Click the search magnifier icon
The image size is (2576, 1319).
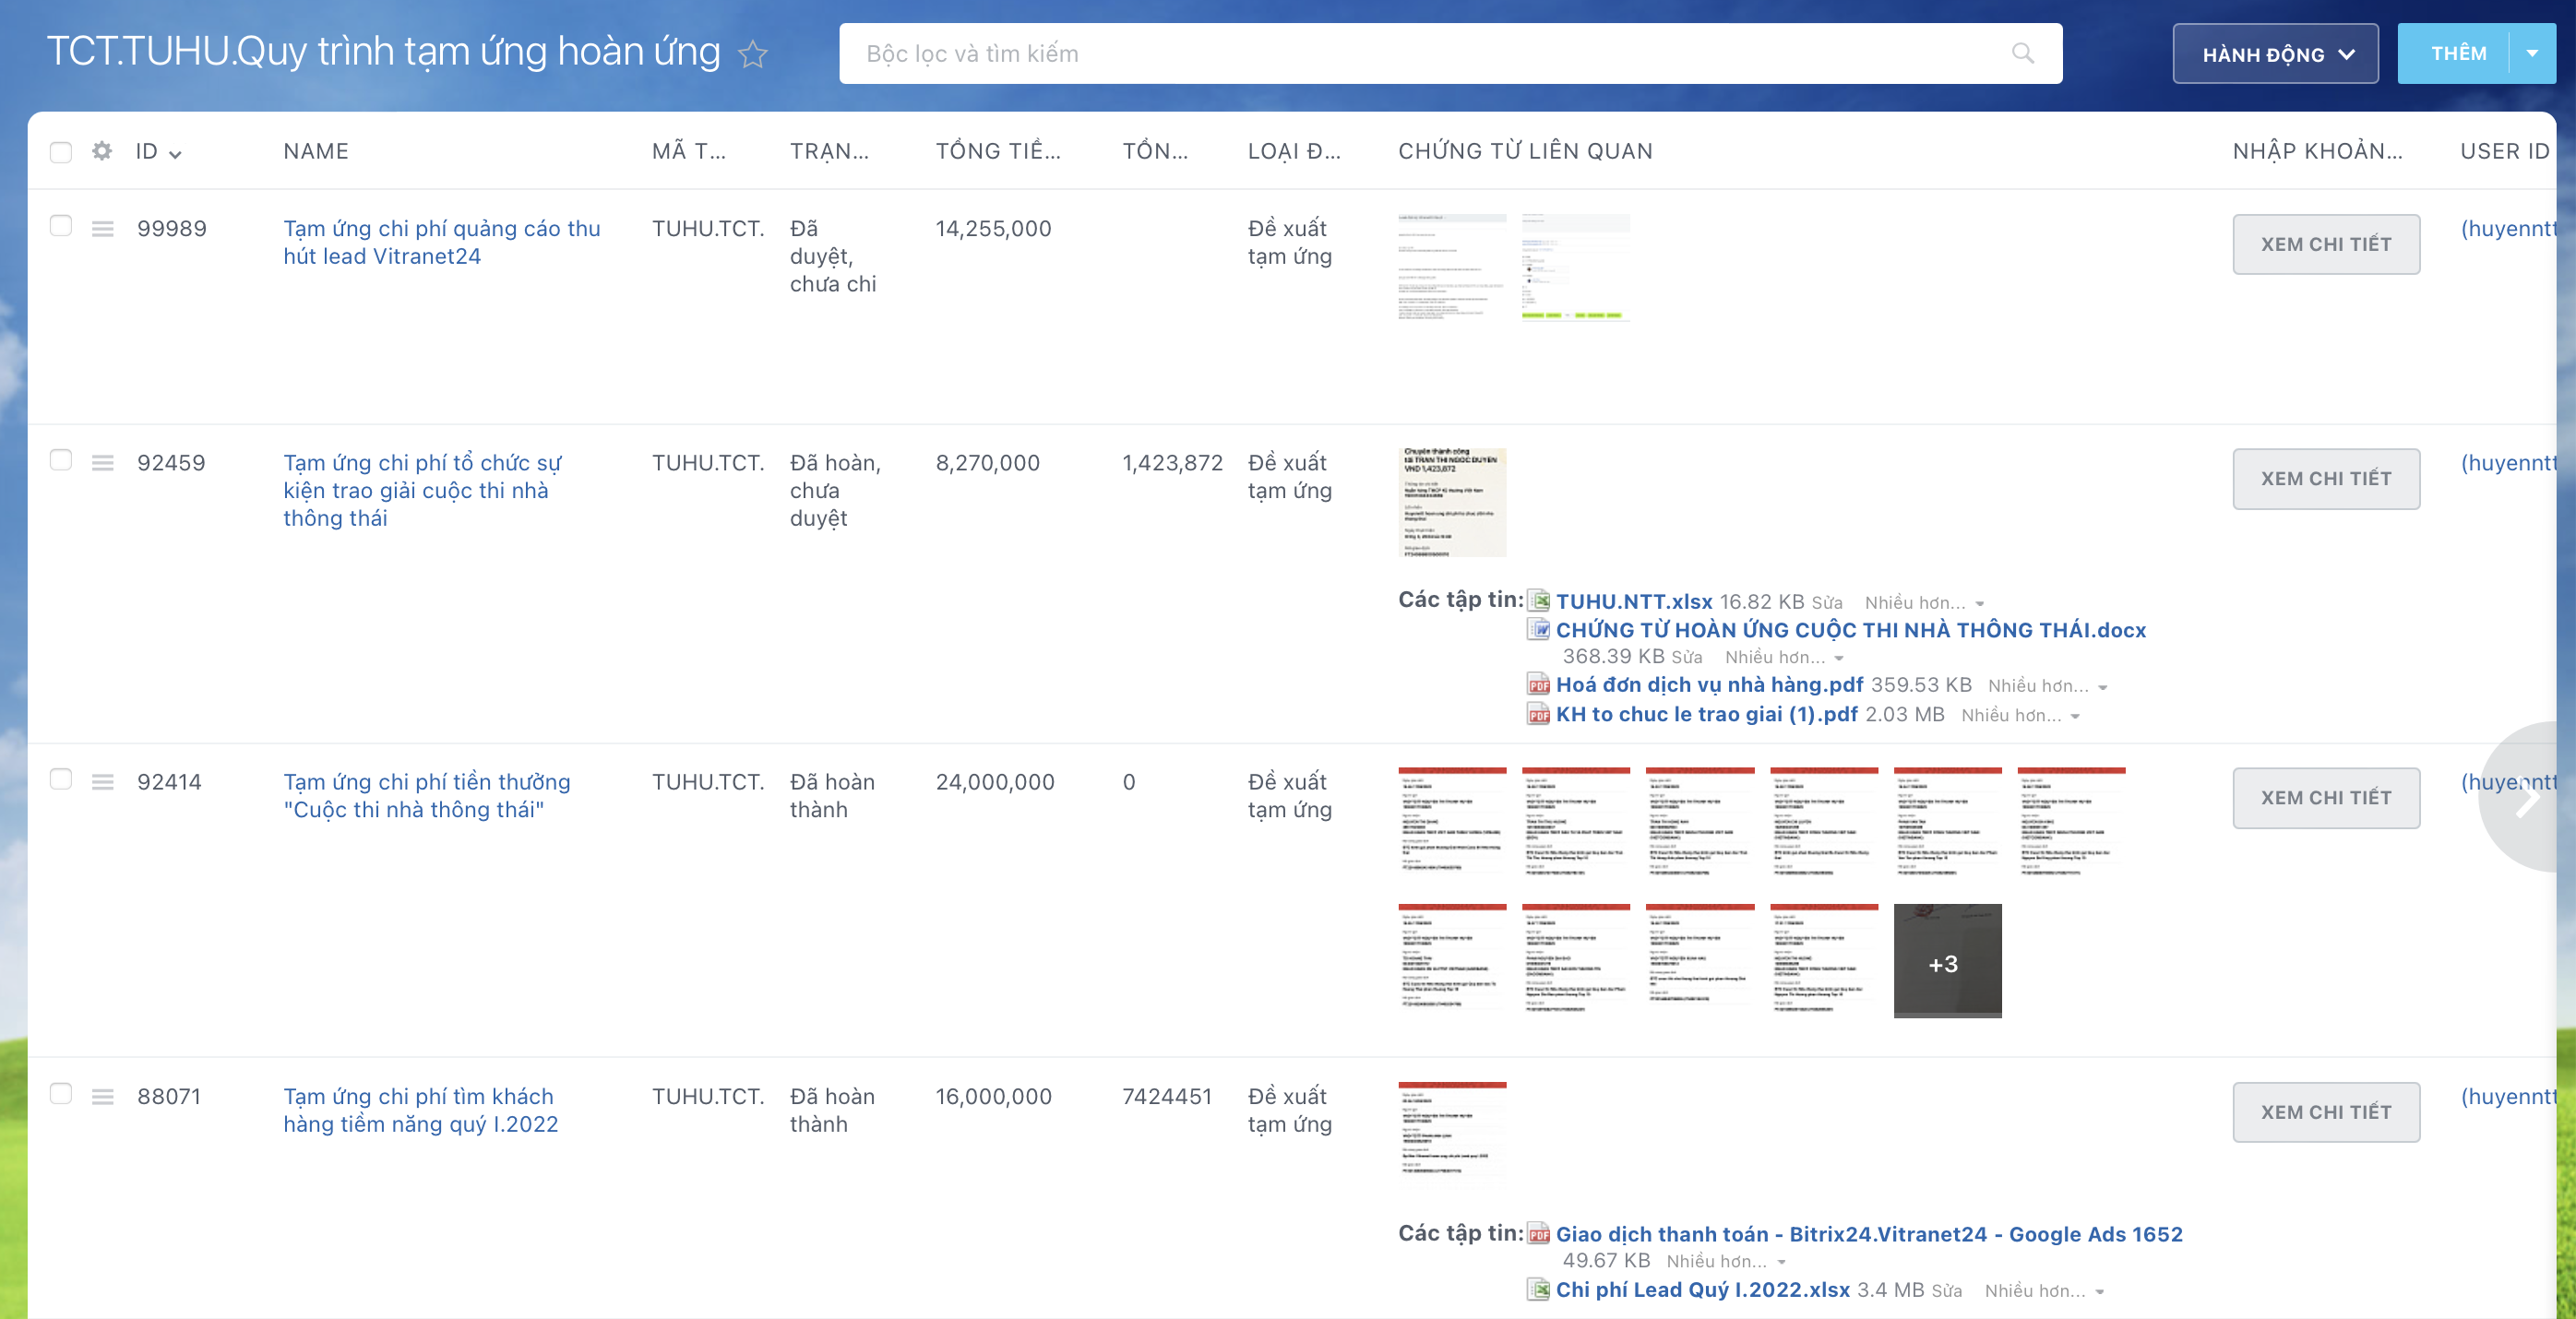2022,53
